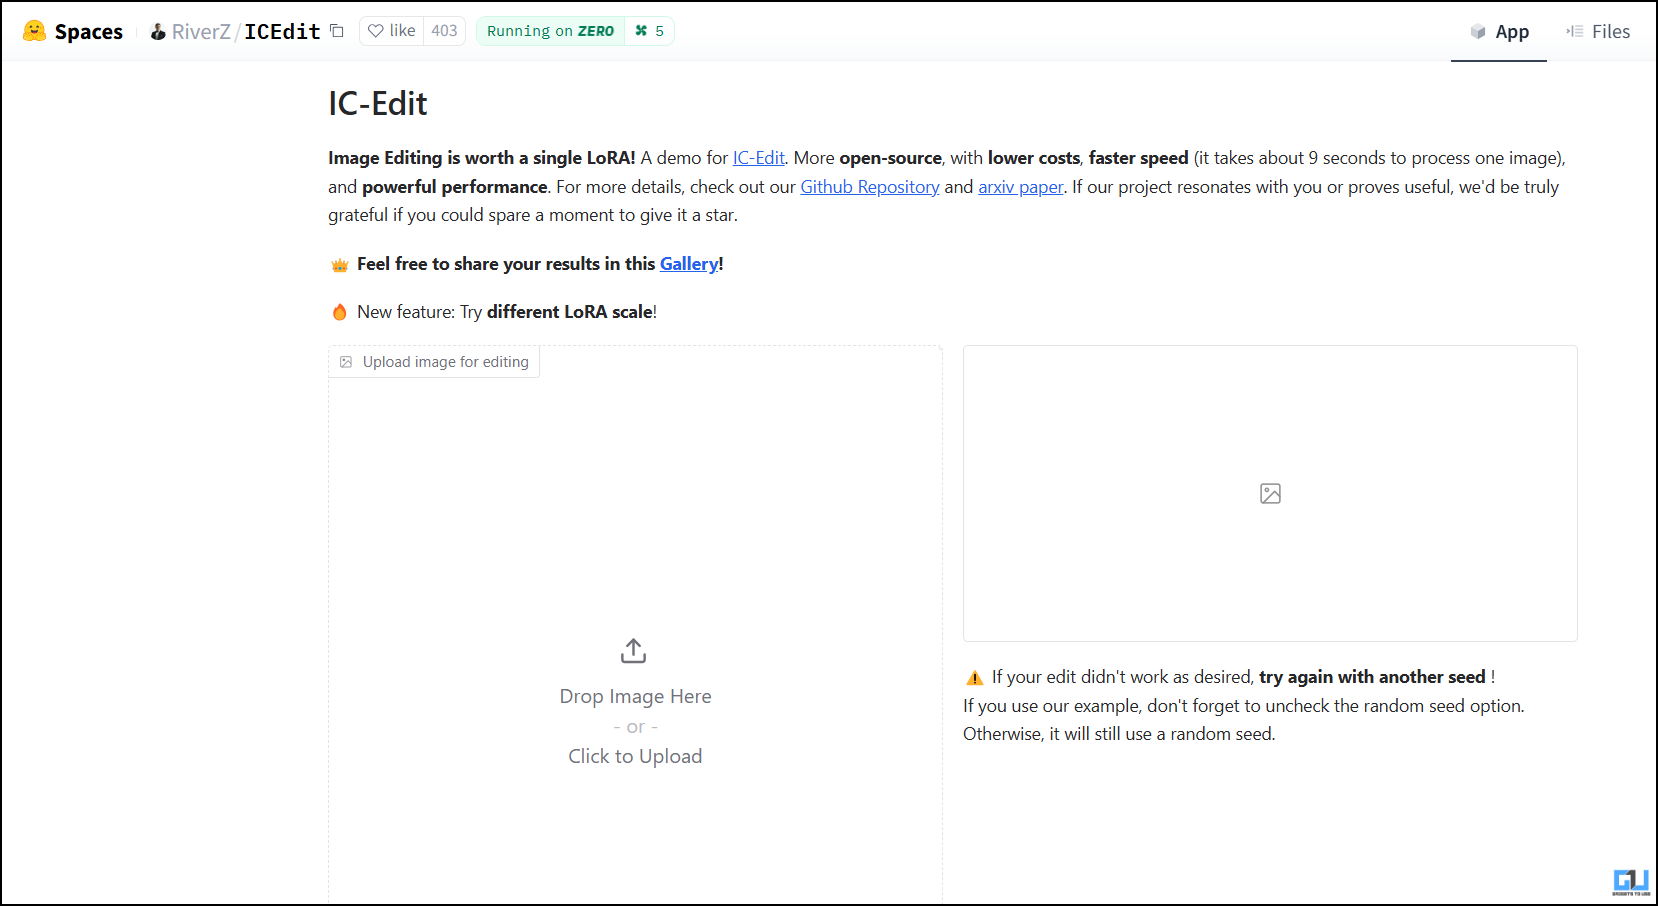Switch to the Files tab
1658x906 pixels.
1598,32
